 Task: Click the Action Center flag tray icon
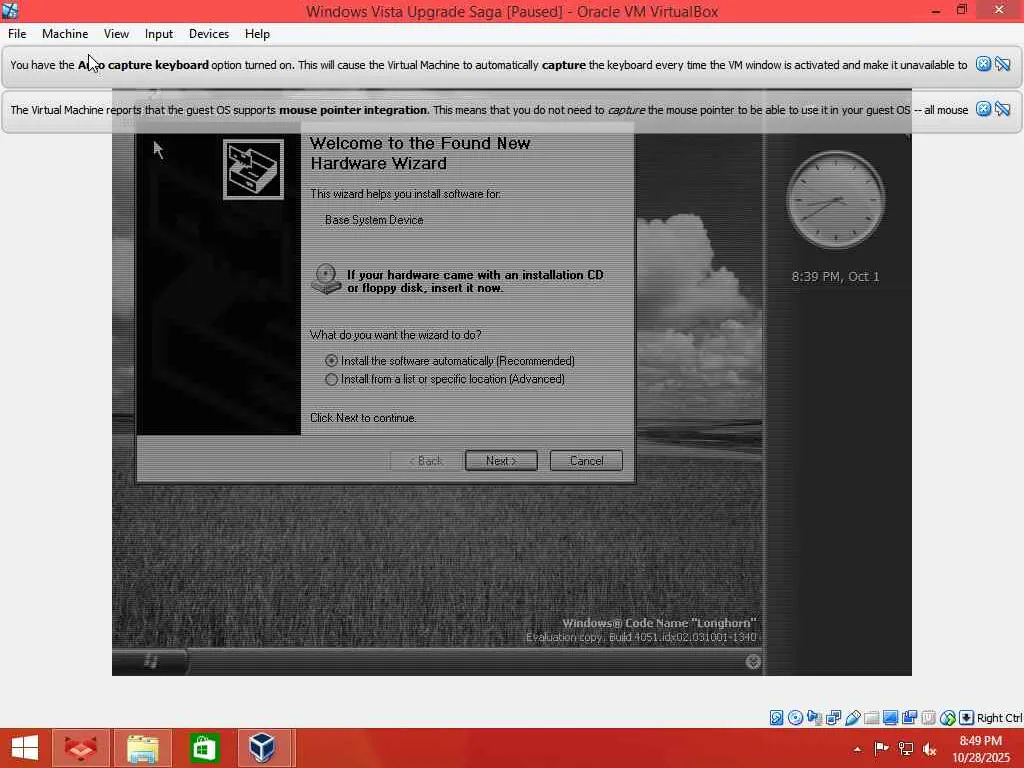pos(881,748)
